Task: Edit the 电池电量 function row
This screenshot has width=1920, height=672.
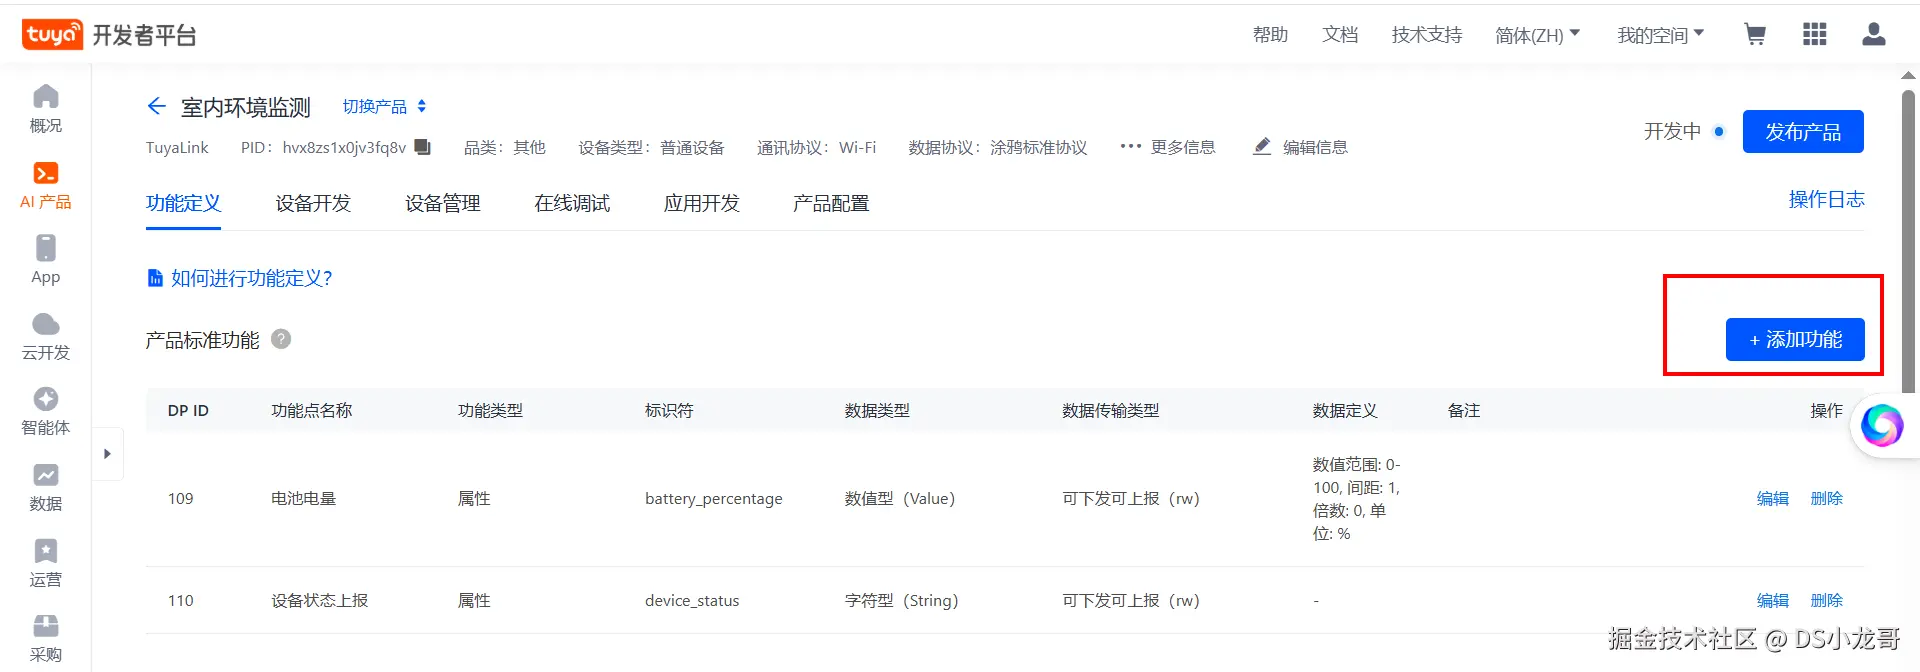Action: 1773,498
